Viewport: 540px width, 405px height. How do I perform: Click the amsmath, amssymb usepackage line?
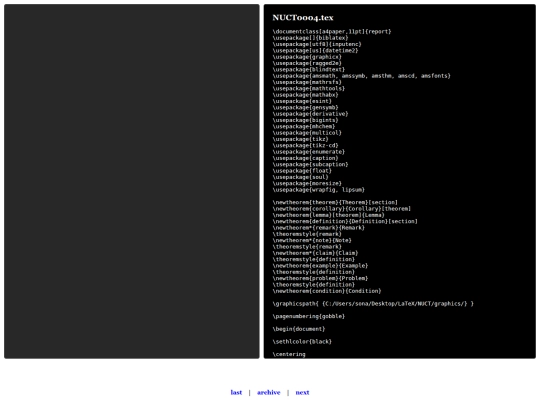(362, 76)
